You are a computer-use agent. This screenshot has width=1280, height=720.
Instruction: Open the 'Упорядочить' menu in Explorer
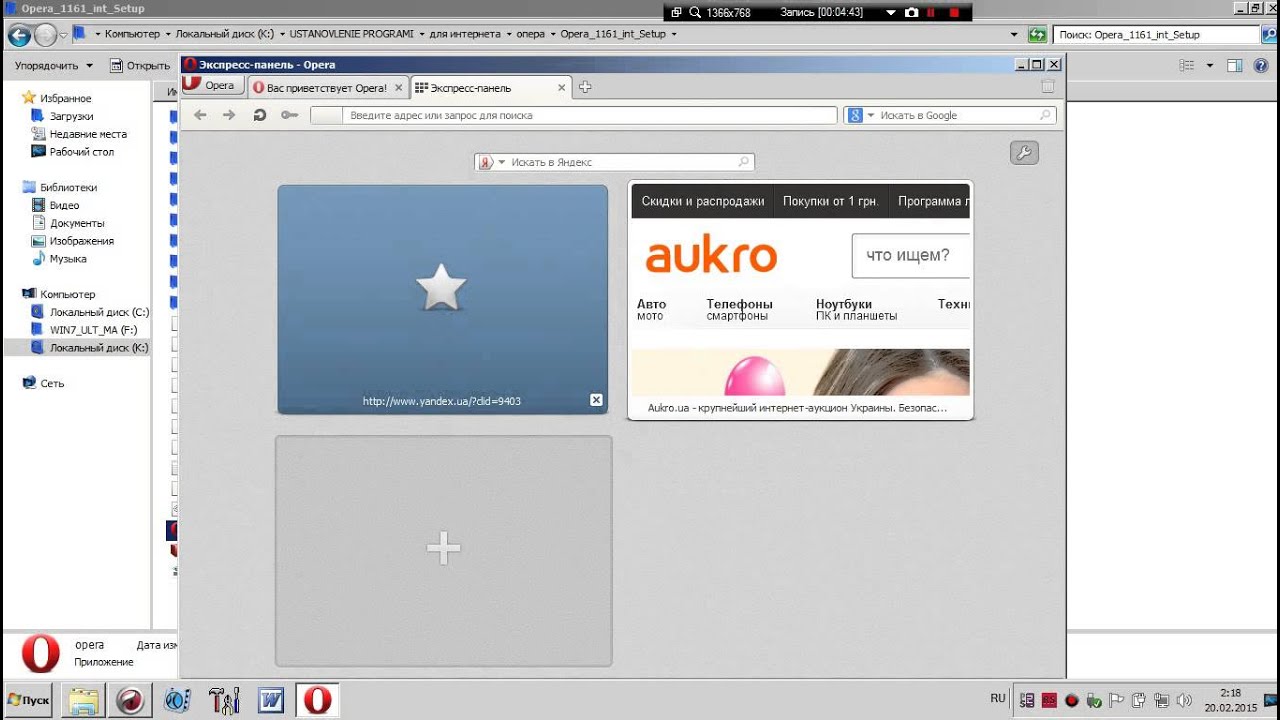pyautogui.click(x=53, y=66)
